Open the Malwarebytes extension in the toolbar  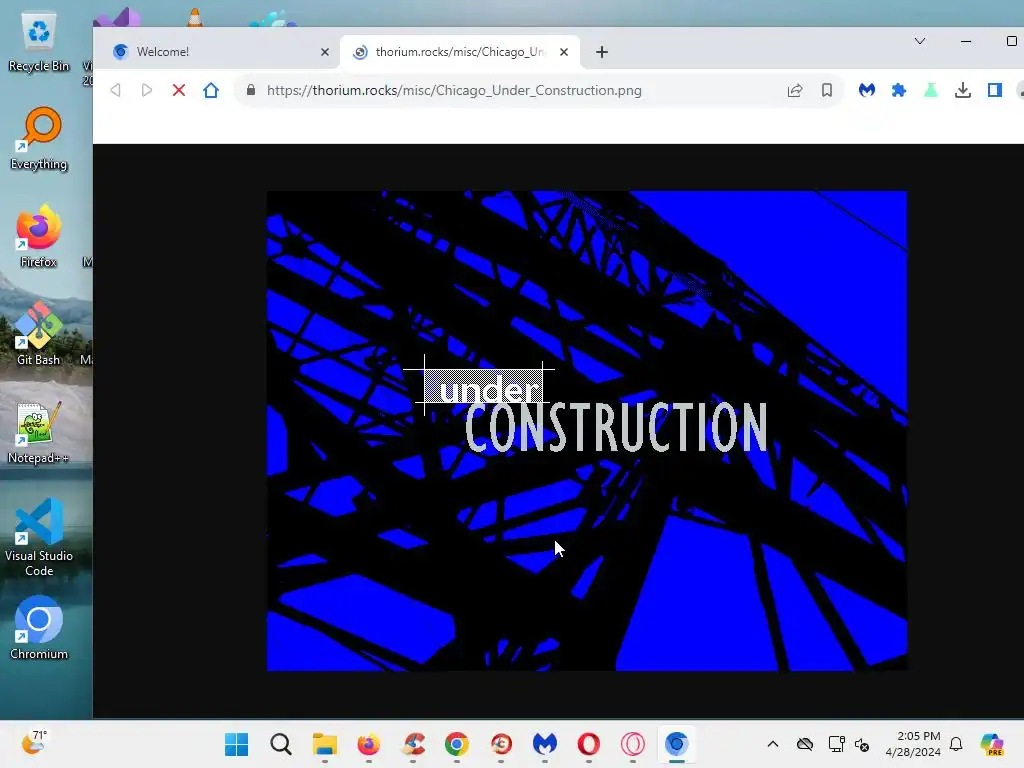pyautogui.click(x=867, y=90)
